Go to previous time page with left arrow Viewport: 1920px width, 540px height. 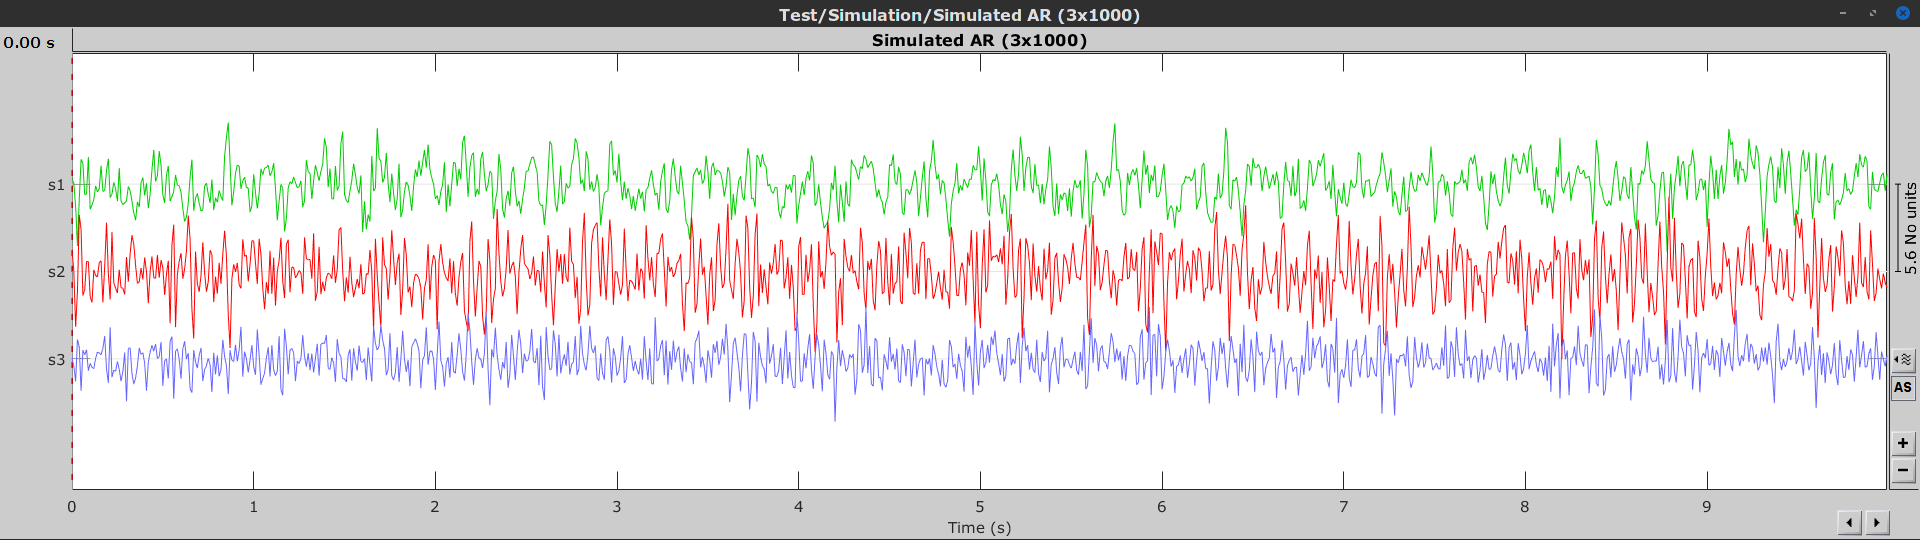coord(1849,522)
